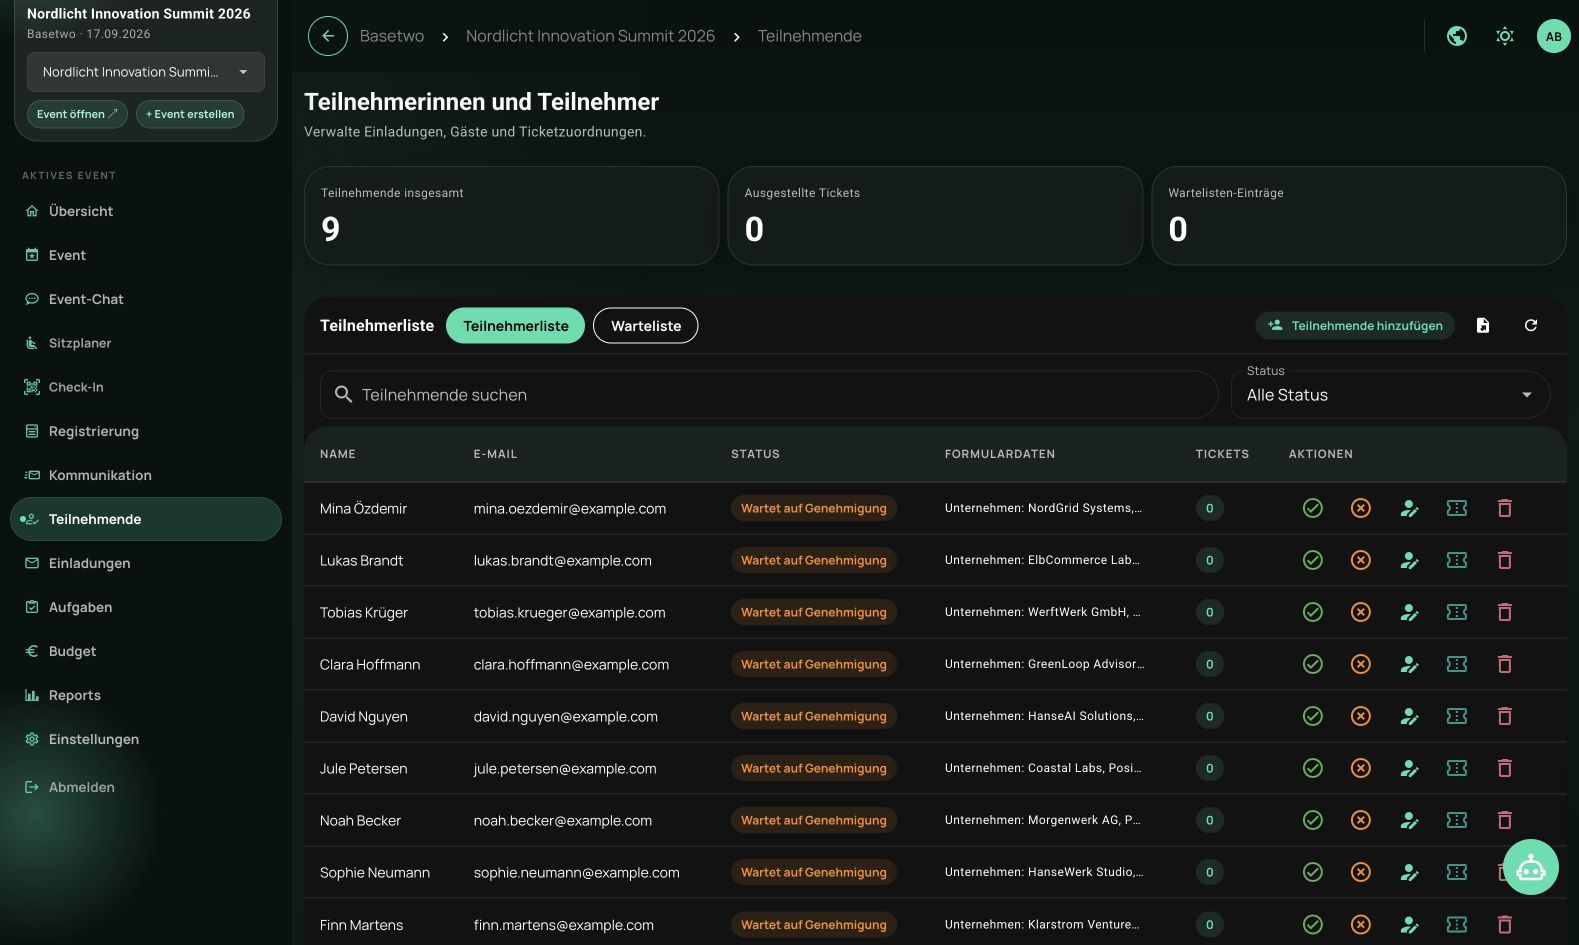Click the STATUS column header
This screenshot has height=945, width=1579.
click(x=755, y=454)
